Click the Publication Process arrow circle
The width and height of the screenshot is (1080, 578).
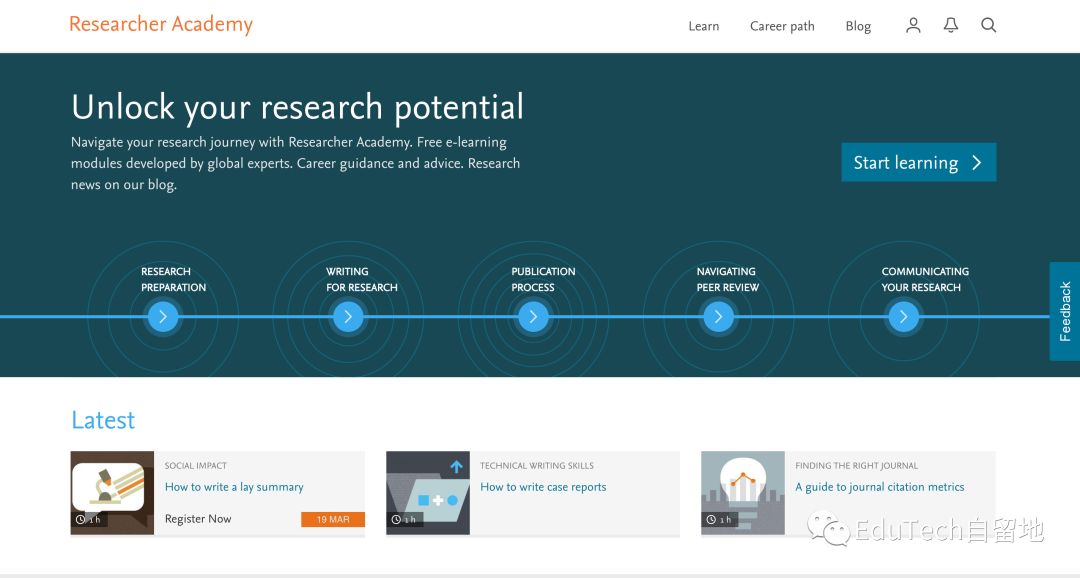tap(533, 317)
